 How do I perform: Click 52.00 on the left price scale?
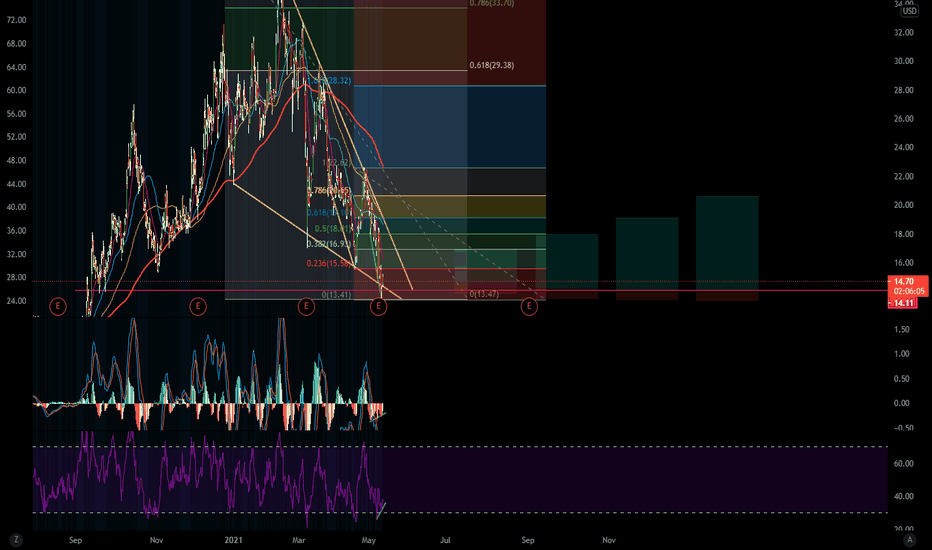coord(17,137)
